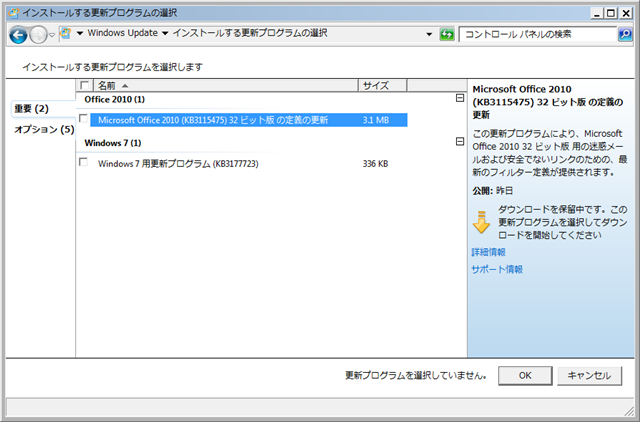Image resolution: width=640 pixels, height=422 pixels.
Task: Click the Control Panel icon in address bar
Action: (x=66, y=33)
